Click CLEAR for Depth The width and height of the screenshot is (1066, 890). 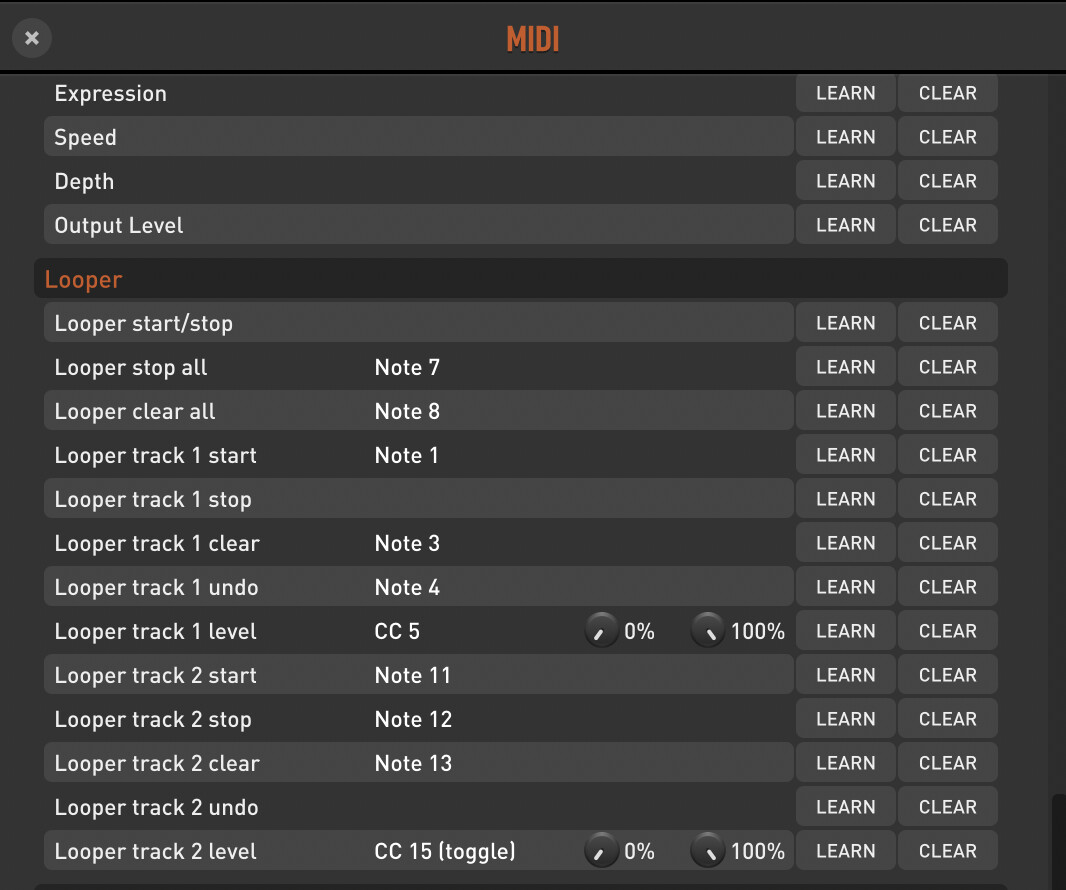point(948,181)
